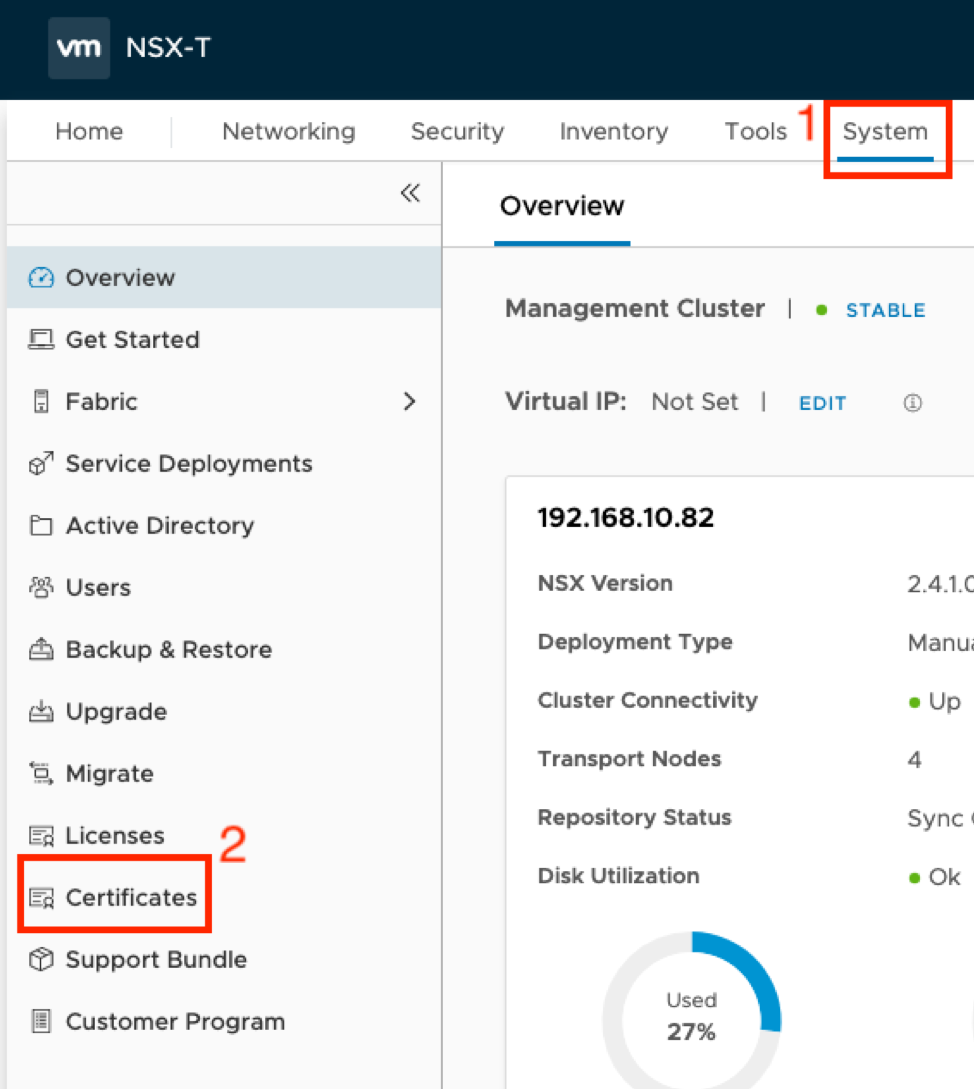Click the Certificates icon in sidebar
974x1089 pixels.
point(41,897)
